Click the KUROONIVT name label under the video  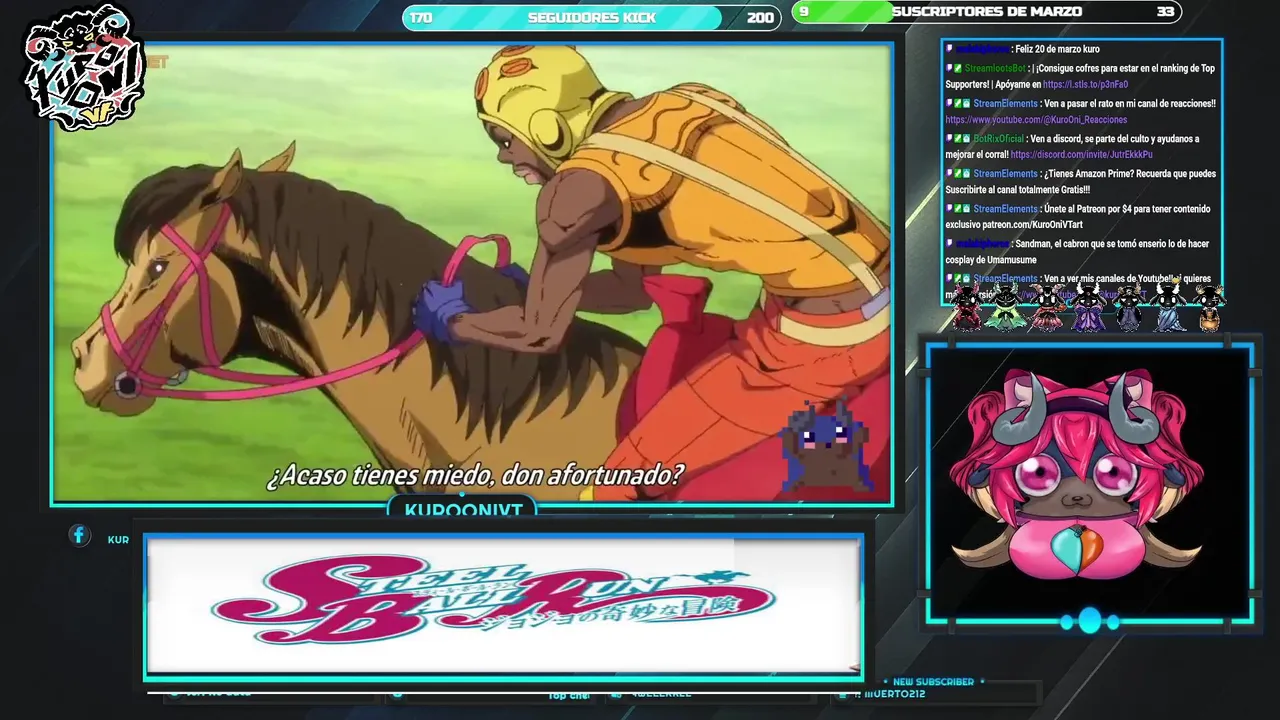pyautogui.click(x=463, y=510)
